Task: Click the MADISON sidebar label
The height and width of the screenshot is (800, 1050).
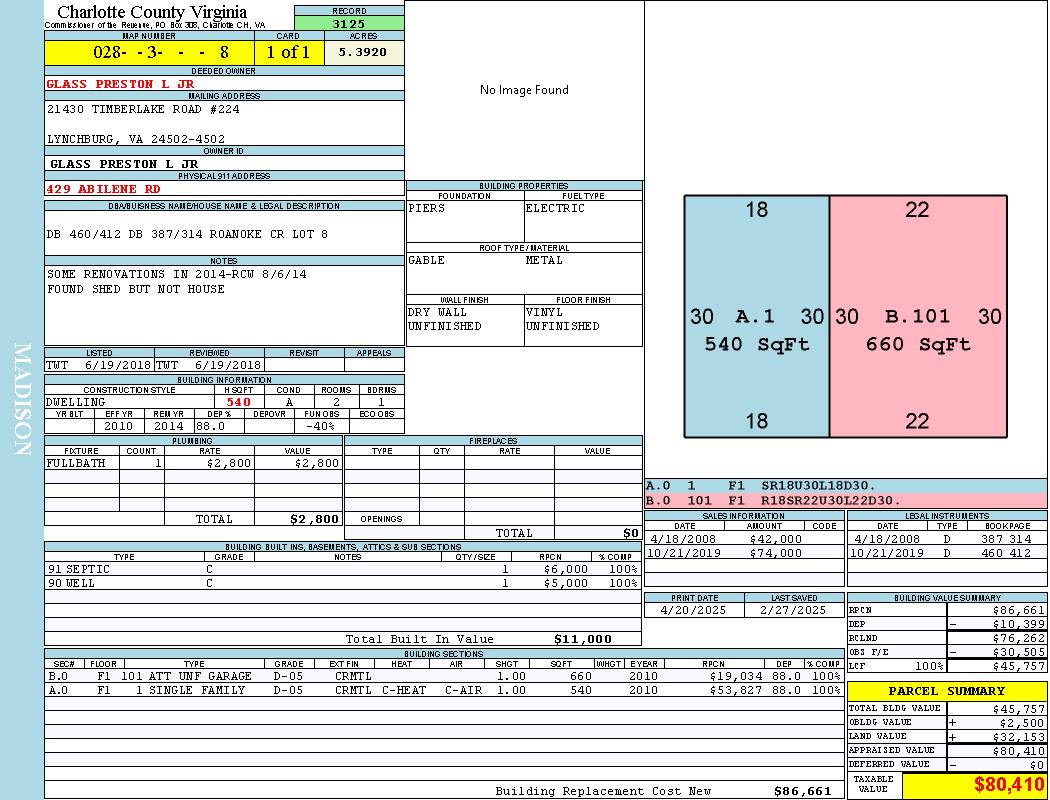Action: pos(22,400)
